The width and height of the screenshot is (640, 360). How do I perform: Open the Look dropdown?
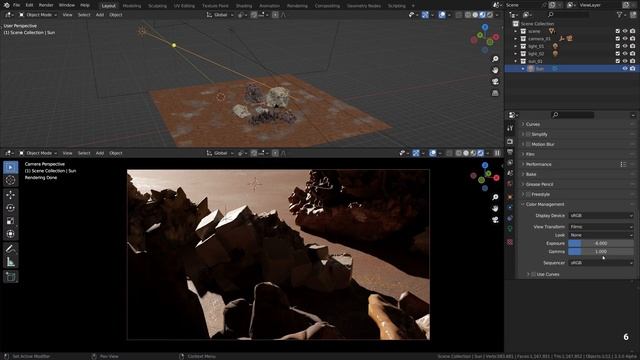[x=601, y=235]
